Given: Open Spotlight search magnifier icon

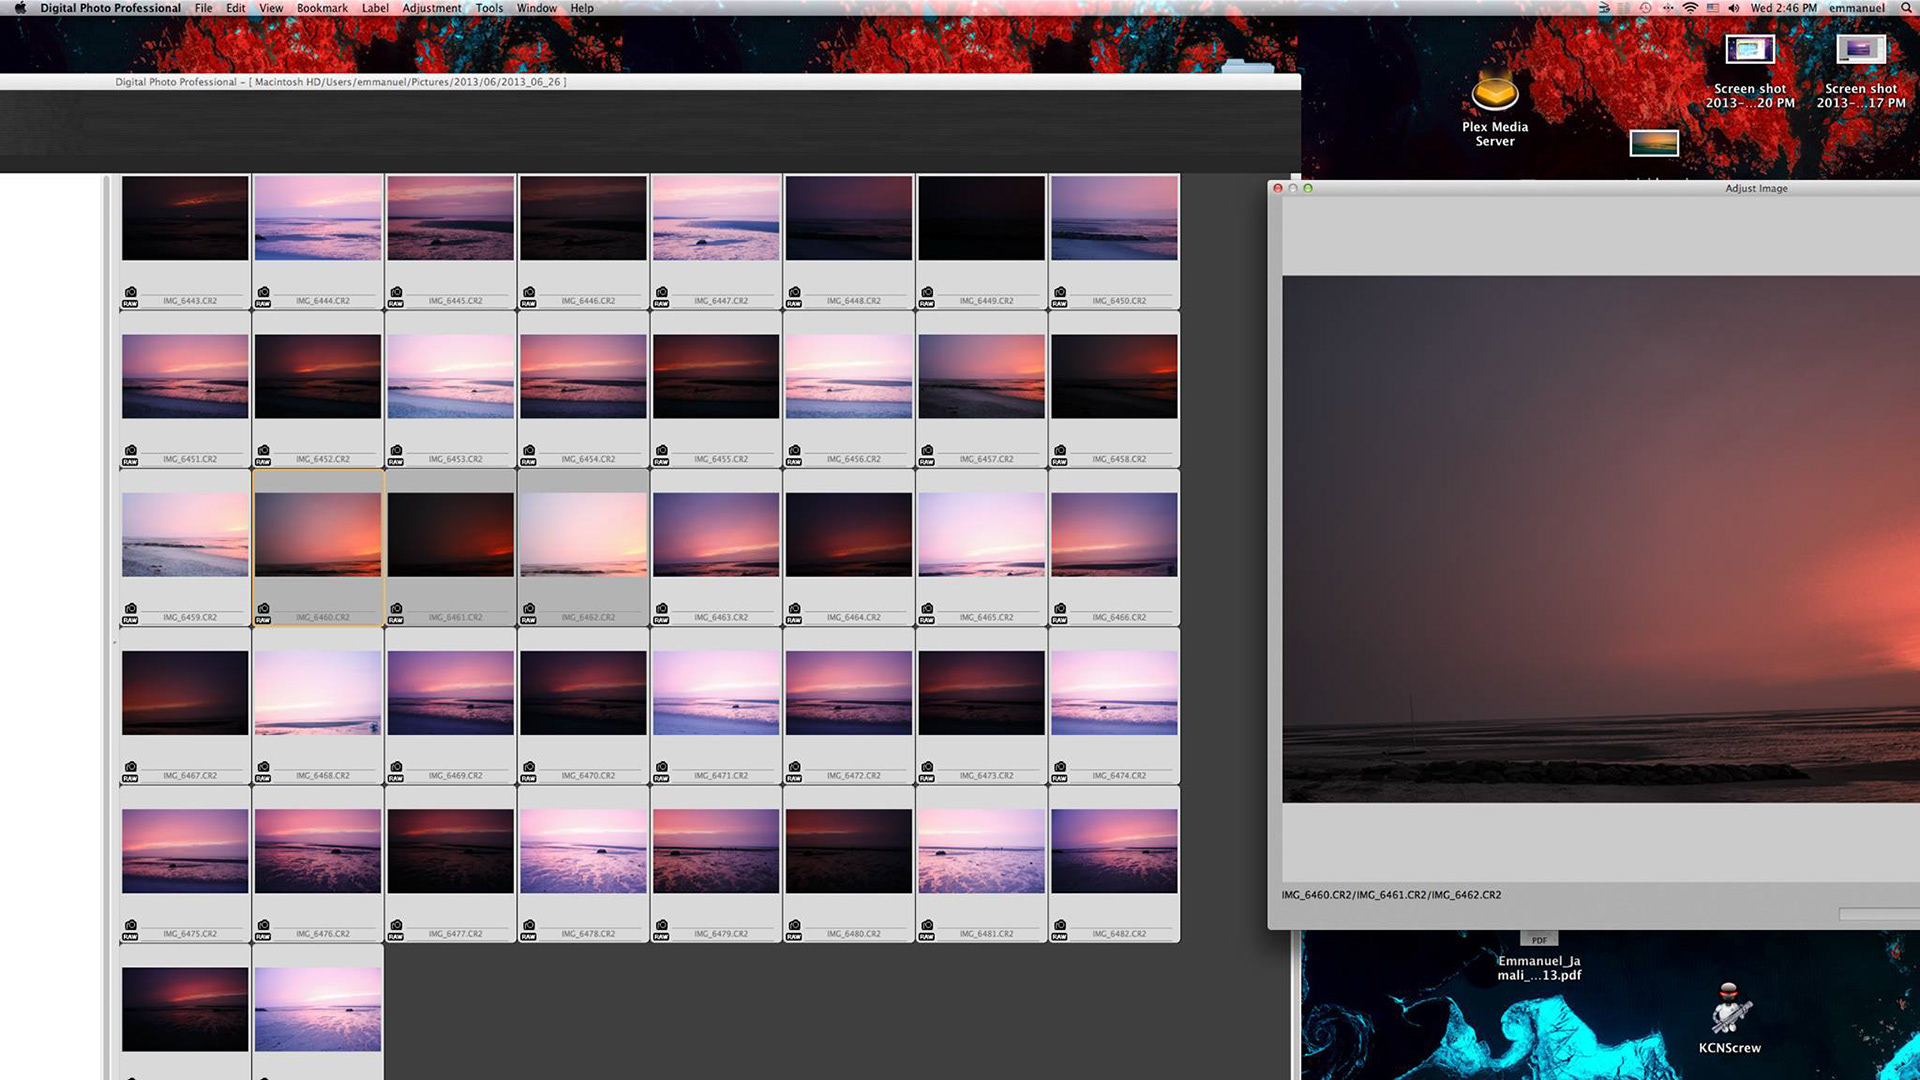Looking at the screenshot, I should coord(1906,8).
